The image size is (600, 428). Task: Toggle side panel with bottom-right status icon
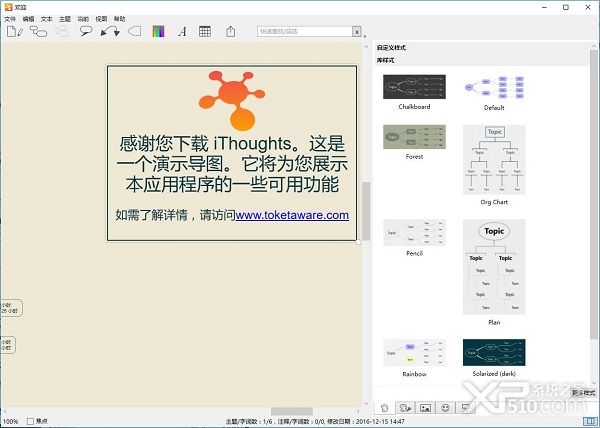coord(590,421)
